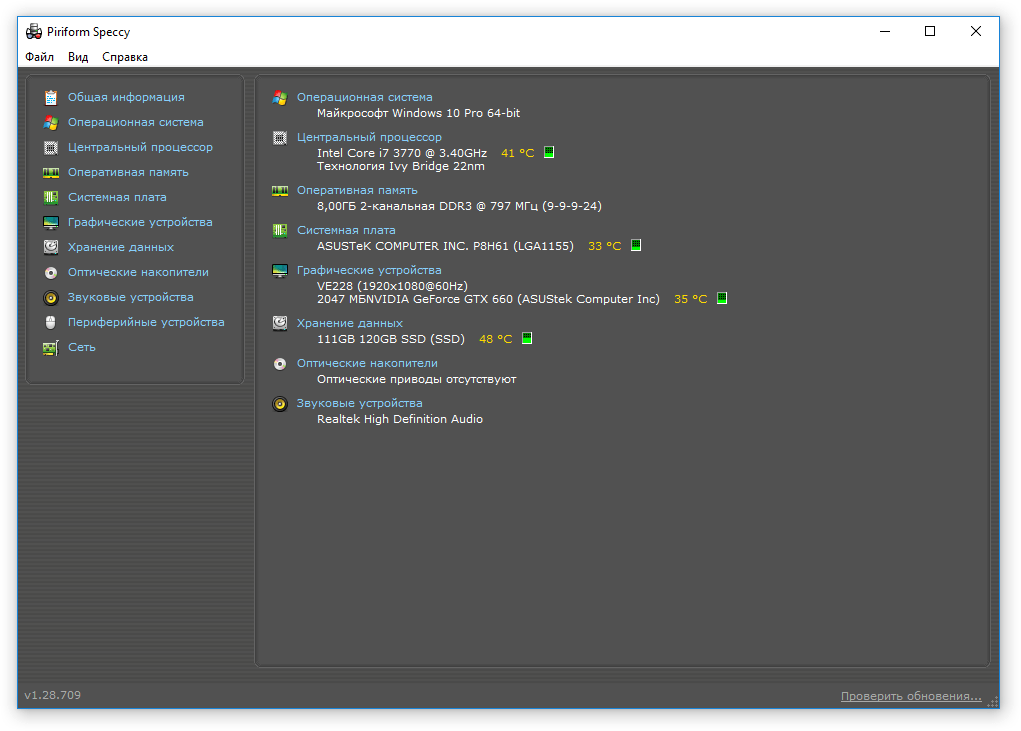Select Центральный процессор in the sidebar
Image resolution: width=1021 pixels, height=731 pixels.
click(x=141, y=147)
